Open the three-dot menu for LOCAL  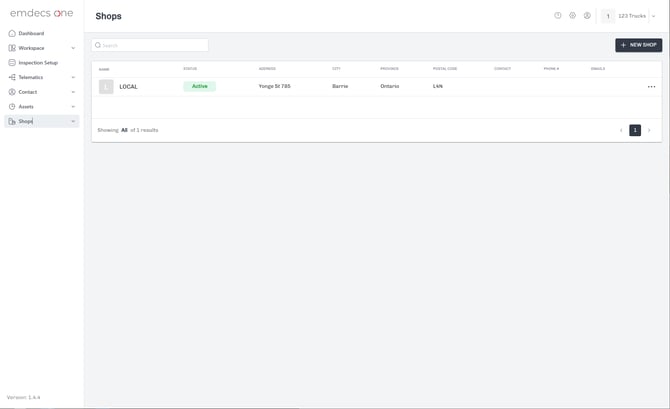click(x=651, y=87)
